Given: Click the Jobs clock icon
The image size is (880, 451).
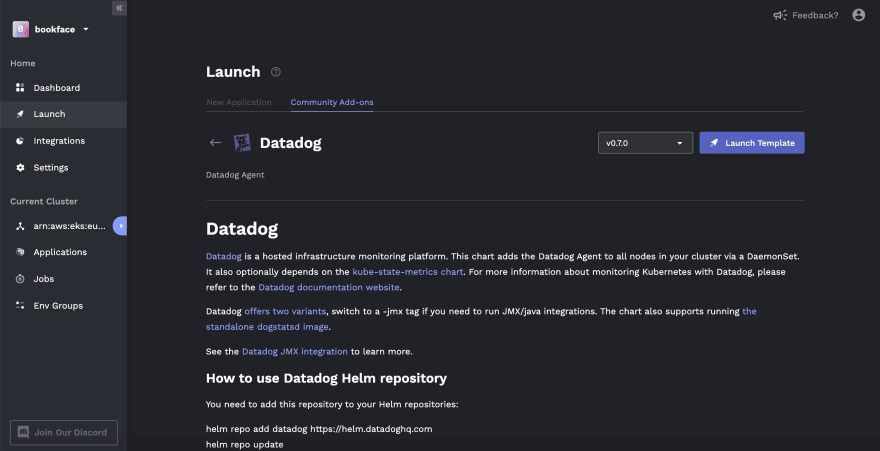Looking at the screenshot, I should tap(20, 279).
